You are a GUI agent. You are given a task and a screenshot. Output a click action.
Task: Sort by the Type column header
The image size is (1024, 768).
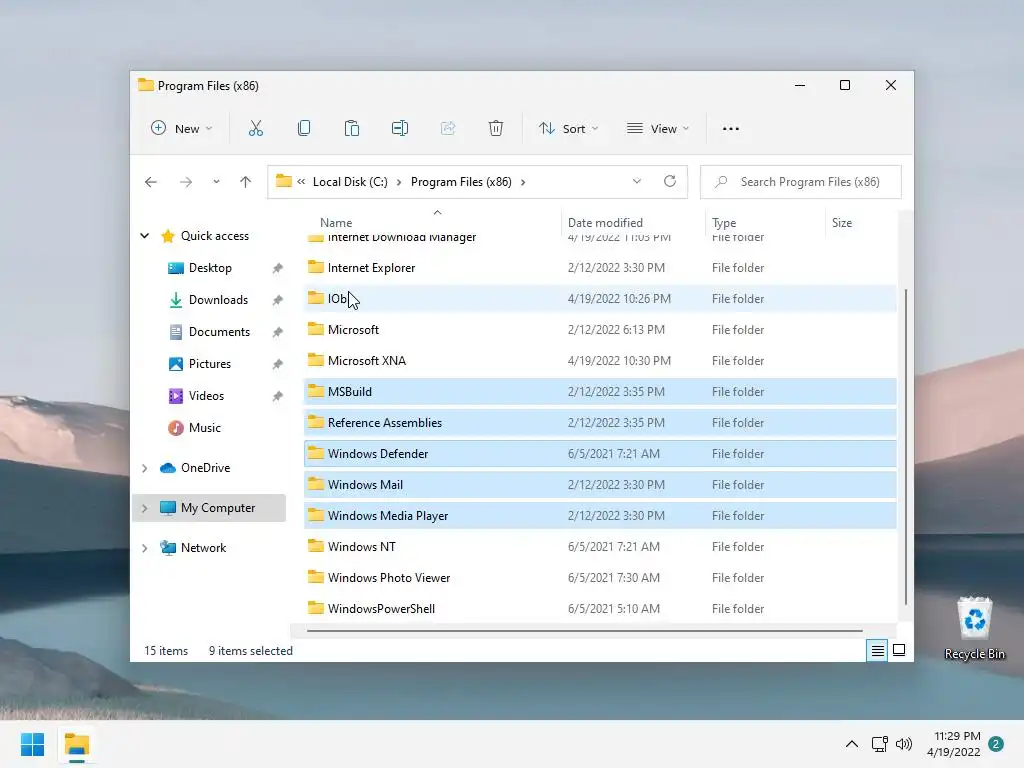(724, 223)
